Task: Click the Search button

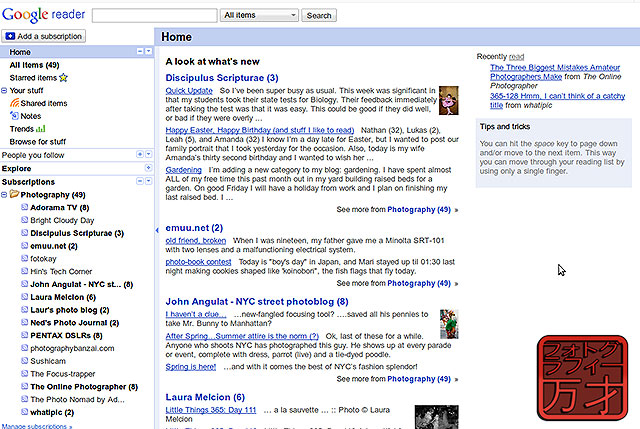Action: point(319,16)
